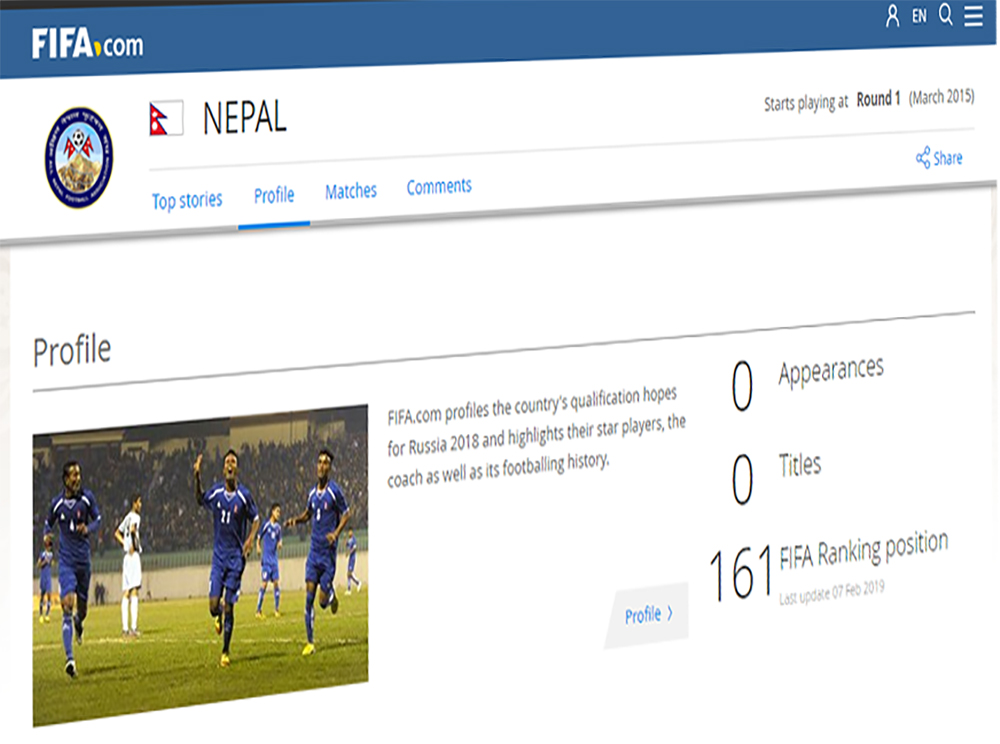Click the Share icon
The width and height of the screenshot is (1000, 744).
[x=923, y=157]
